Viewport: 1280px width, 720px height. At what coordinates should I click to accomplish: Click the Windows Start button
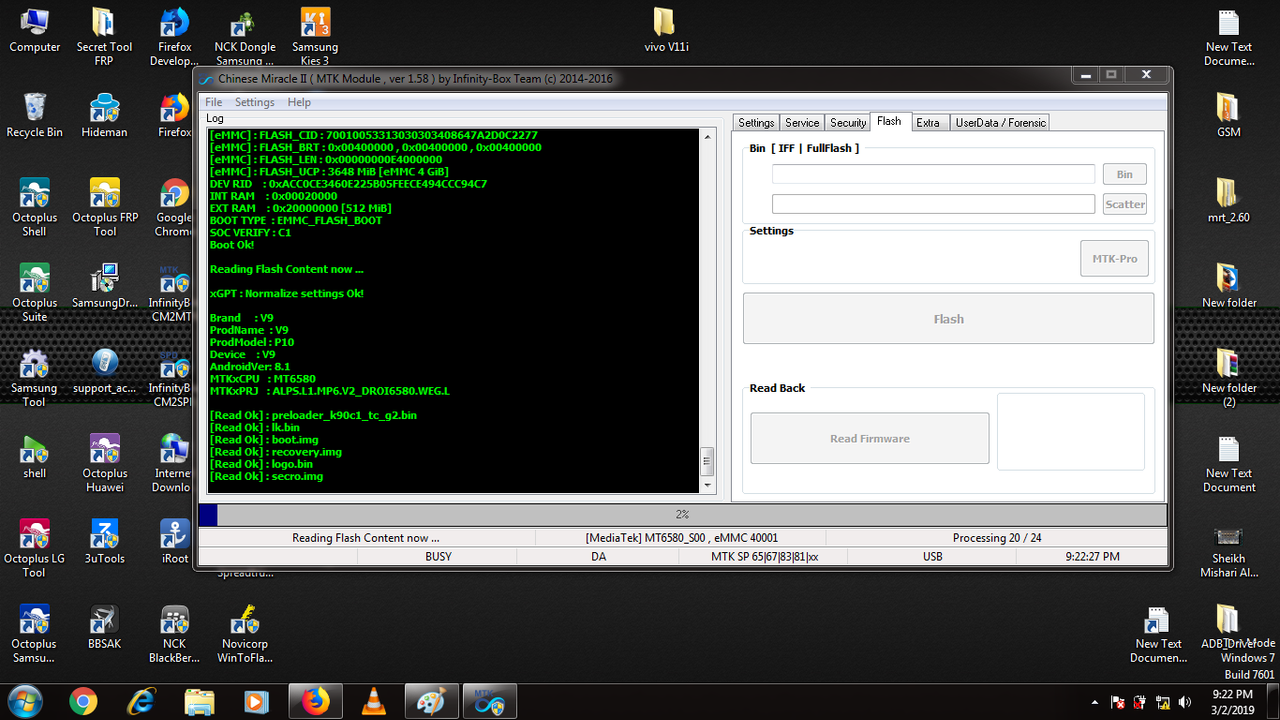(24, 701)
